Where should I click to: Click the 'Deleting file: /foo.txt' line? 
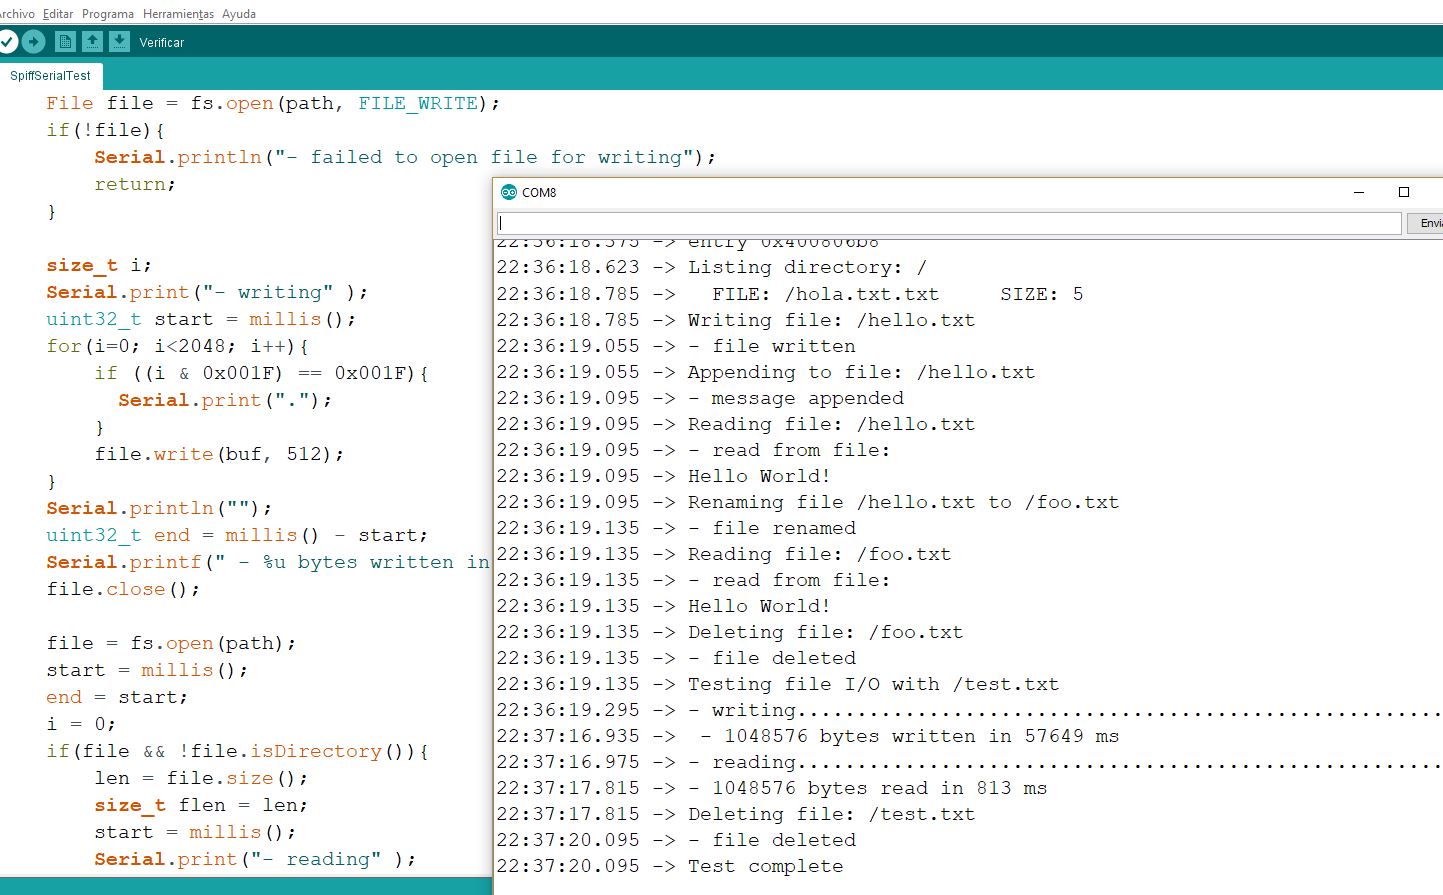825,632
